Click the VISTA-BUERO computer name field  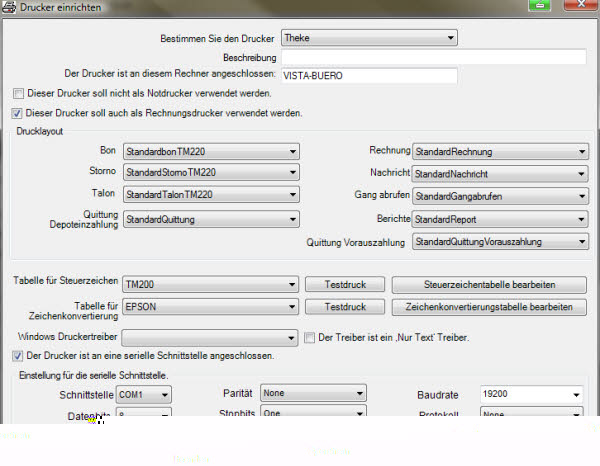(368, 75)
